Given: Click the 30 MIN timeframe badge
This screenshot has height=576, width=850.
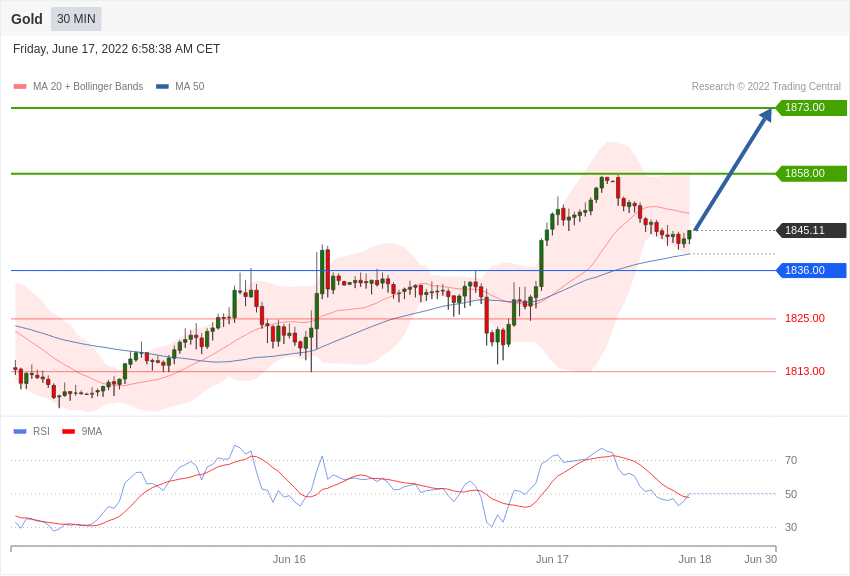Looking at the screenshot, I should tap(76, 19).
